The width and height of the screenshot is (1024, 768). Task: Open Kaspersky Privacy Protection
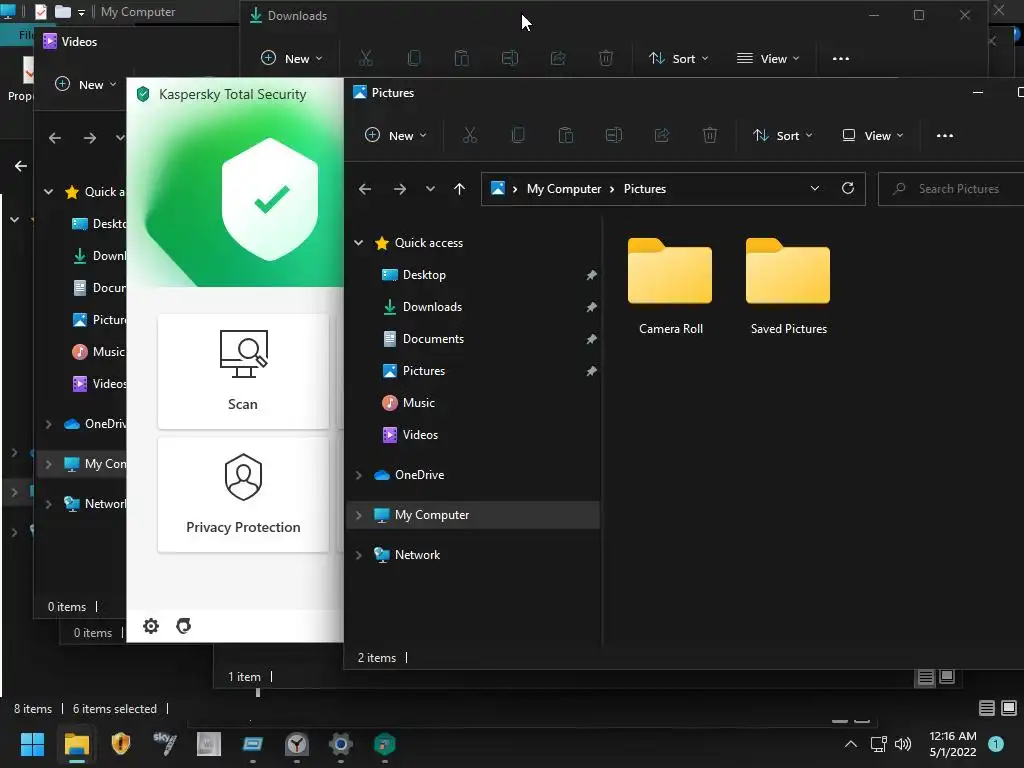(243, 494)
